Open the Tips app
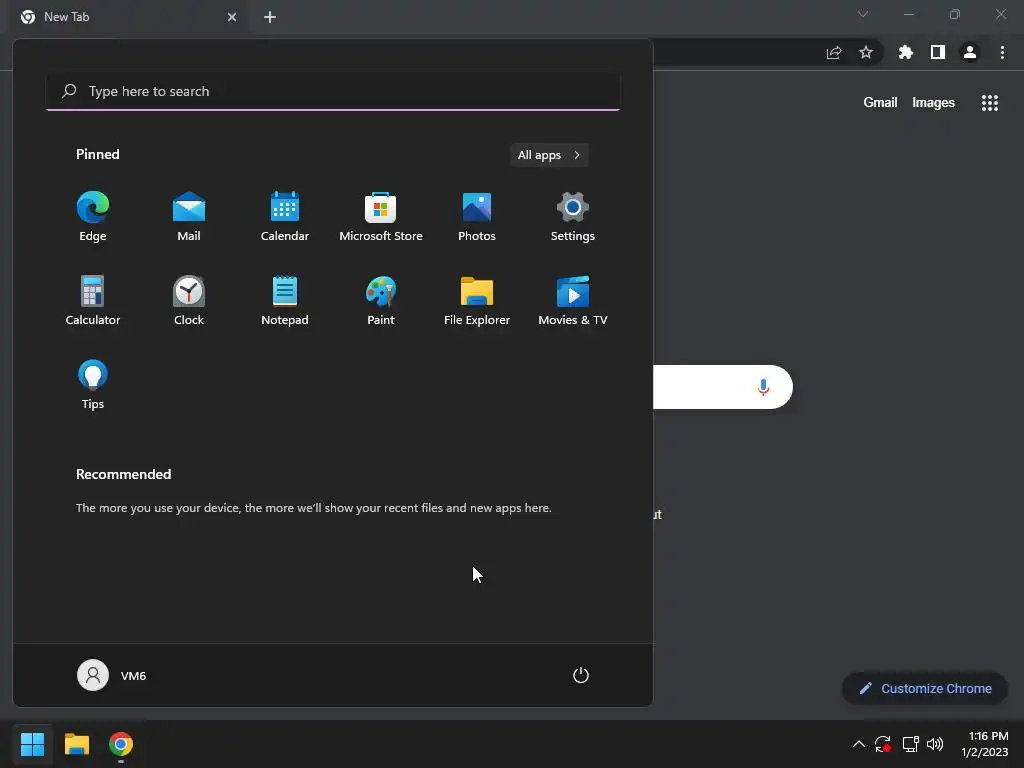 tap(93, 385)
